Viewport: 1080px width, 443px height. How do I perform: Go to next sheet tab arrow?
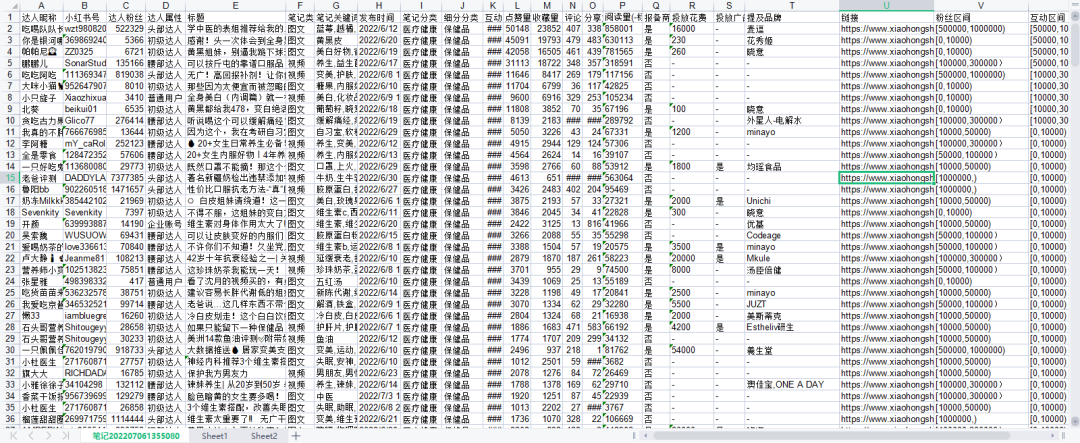48,436
